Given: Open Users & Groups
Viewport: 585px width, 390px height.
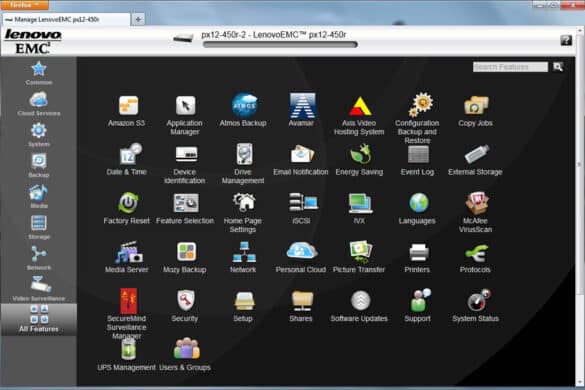Looking at the screenshot, I should [185, 355].
